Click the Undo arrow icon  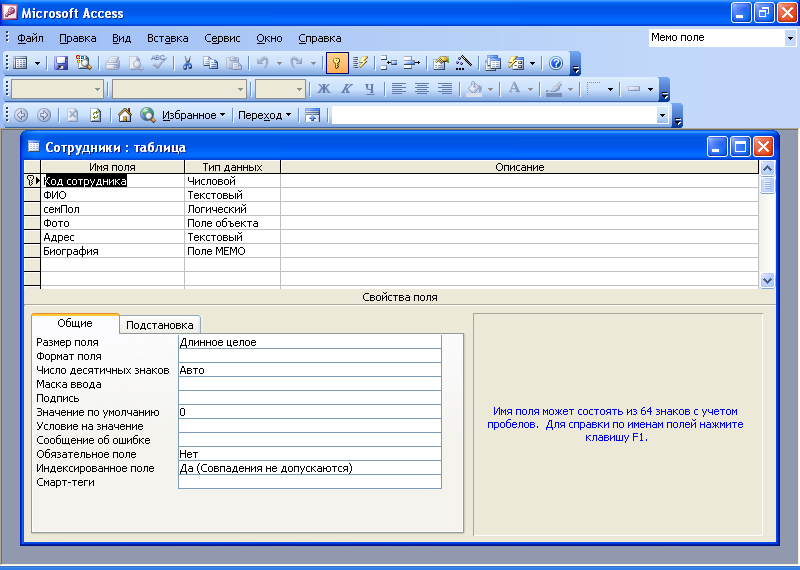(x=263, y=63)
